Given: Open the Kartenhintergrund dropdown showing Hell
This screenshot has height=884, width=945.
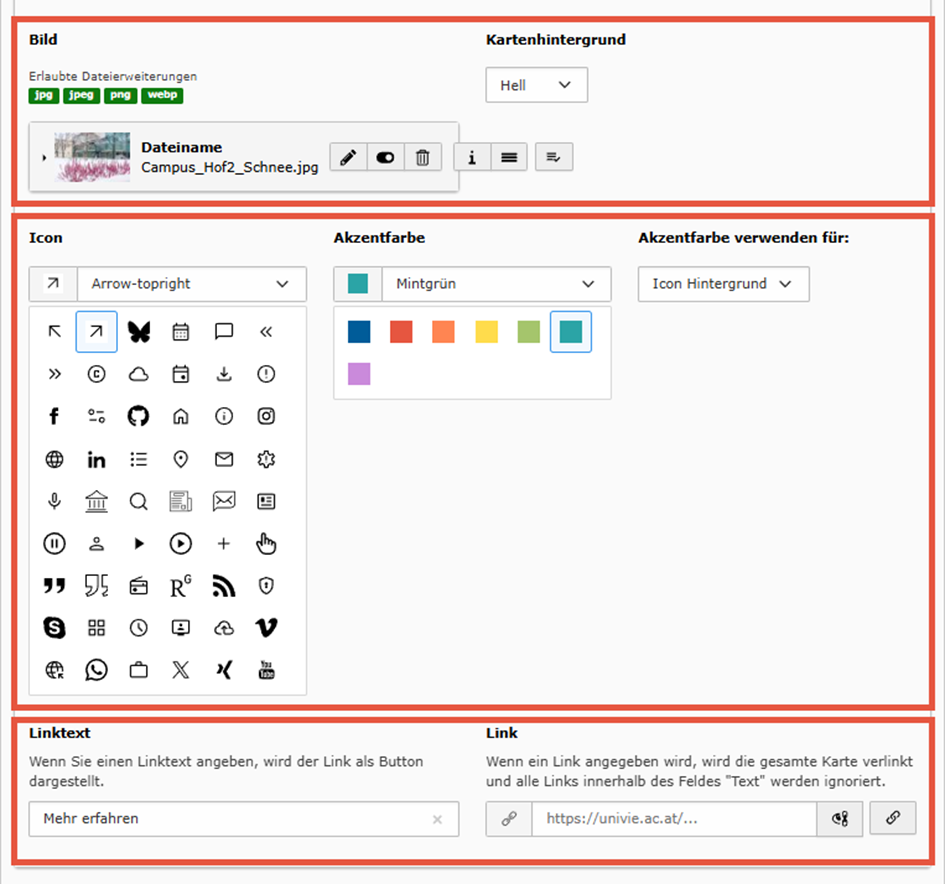Looking at the screenshot, I should tap(536, 85).
